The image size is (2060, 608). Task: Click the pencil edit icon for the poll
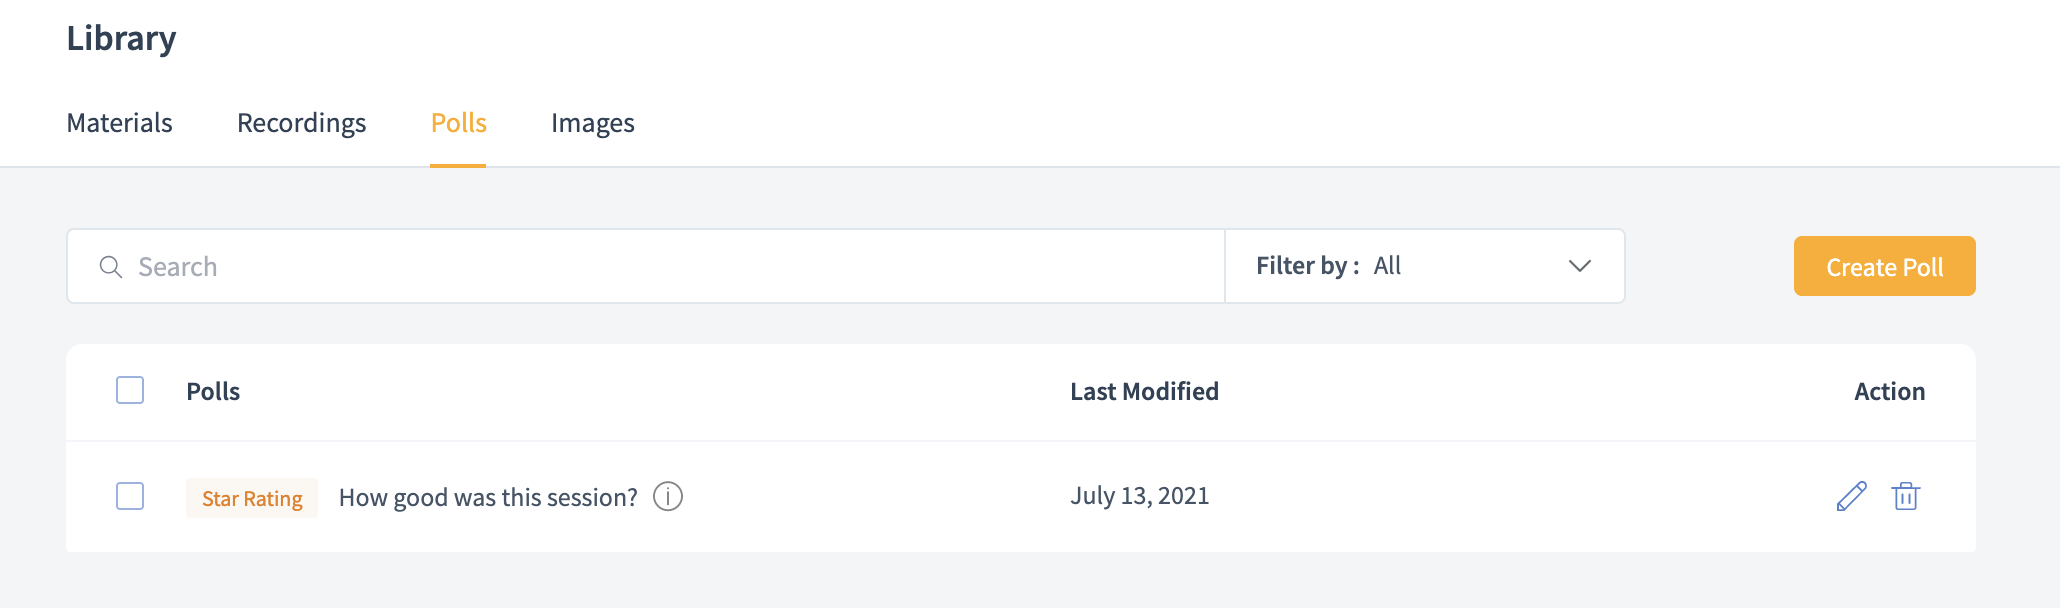tap(1851, 496)
